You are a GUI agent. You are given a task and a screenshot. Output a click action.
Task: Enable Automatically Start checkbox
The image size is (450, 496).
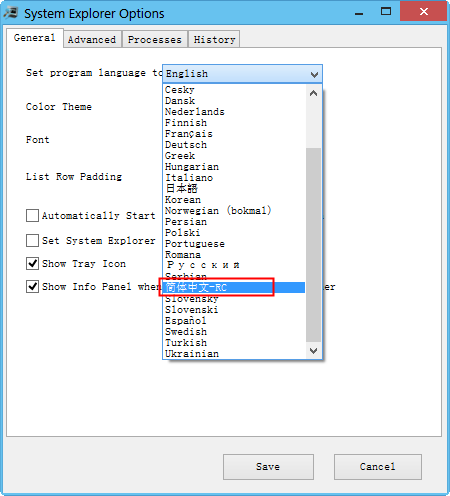click(x=32, y=215)
